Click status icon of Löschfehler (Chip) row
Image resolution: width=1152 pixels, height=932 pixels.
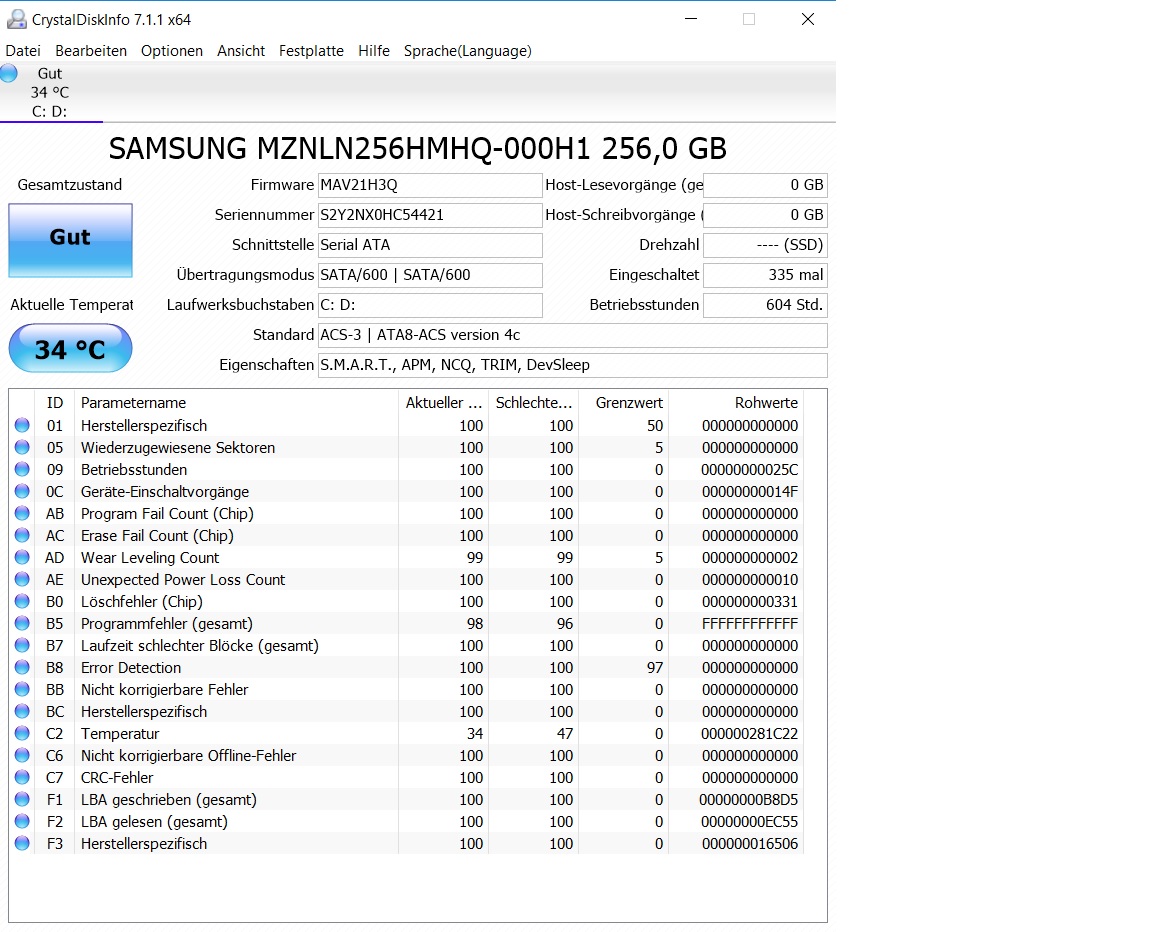pos(22,601)
